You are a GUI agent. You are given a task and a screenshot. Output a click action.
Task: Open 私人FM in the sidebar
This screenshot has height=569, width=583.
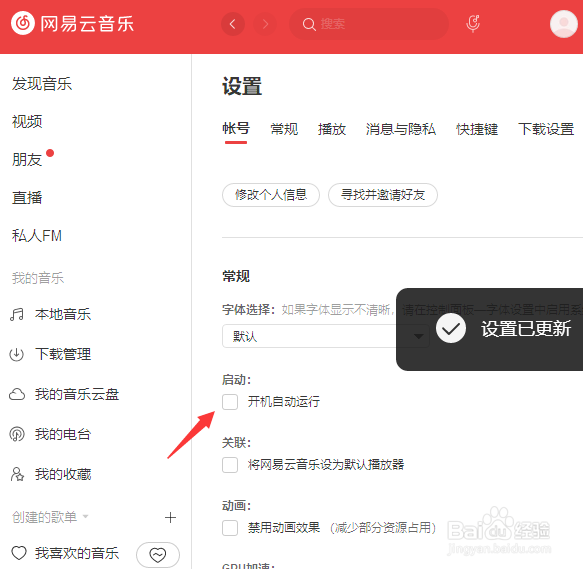(37, 235)
